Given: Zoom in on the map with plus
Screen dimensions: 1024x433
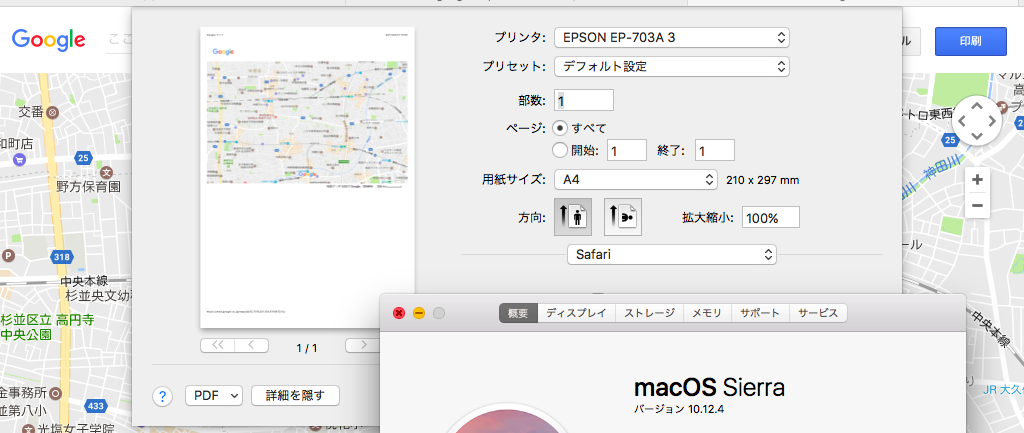Looking at the screenshot, I should pos(977,180).
